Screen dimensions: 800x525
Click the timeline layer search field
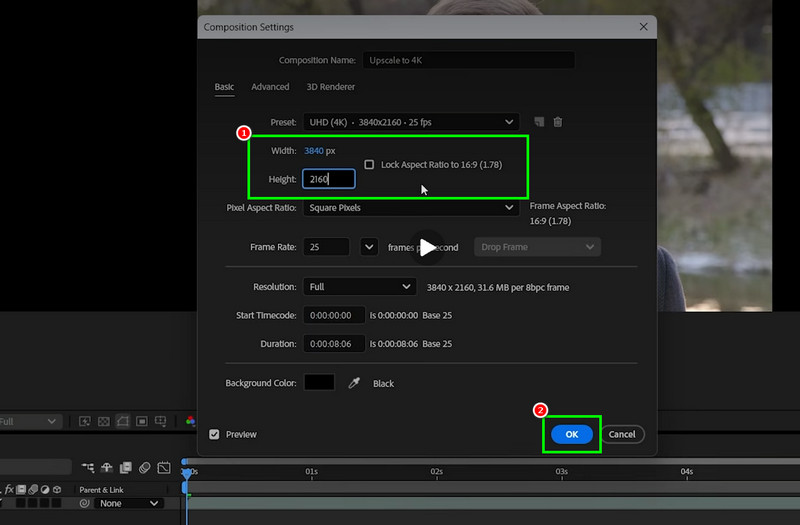click(x=35, y=467)
